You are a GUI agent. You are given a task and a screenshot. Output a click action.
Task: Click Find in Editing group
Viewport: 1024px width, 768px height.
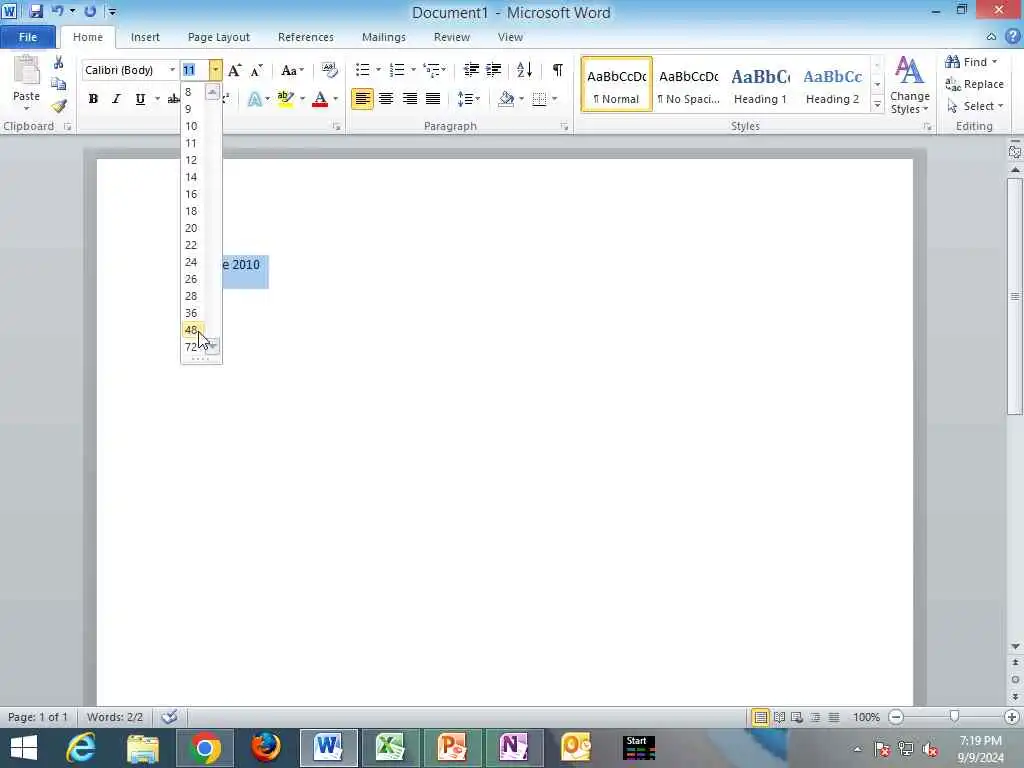(971, 62)
